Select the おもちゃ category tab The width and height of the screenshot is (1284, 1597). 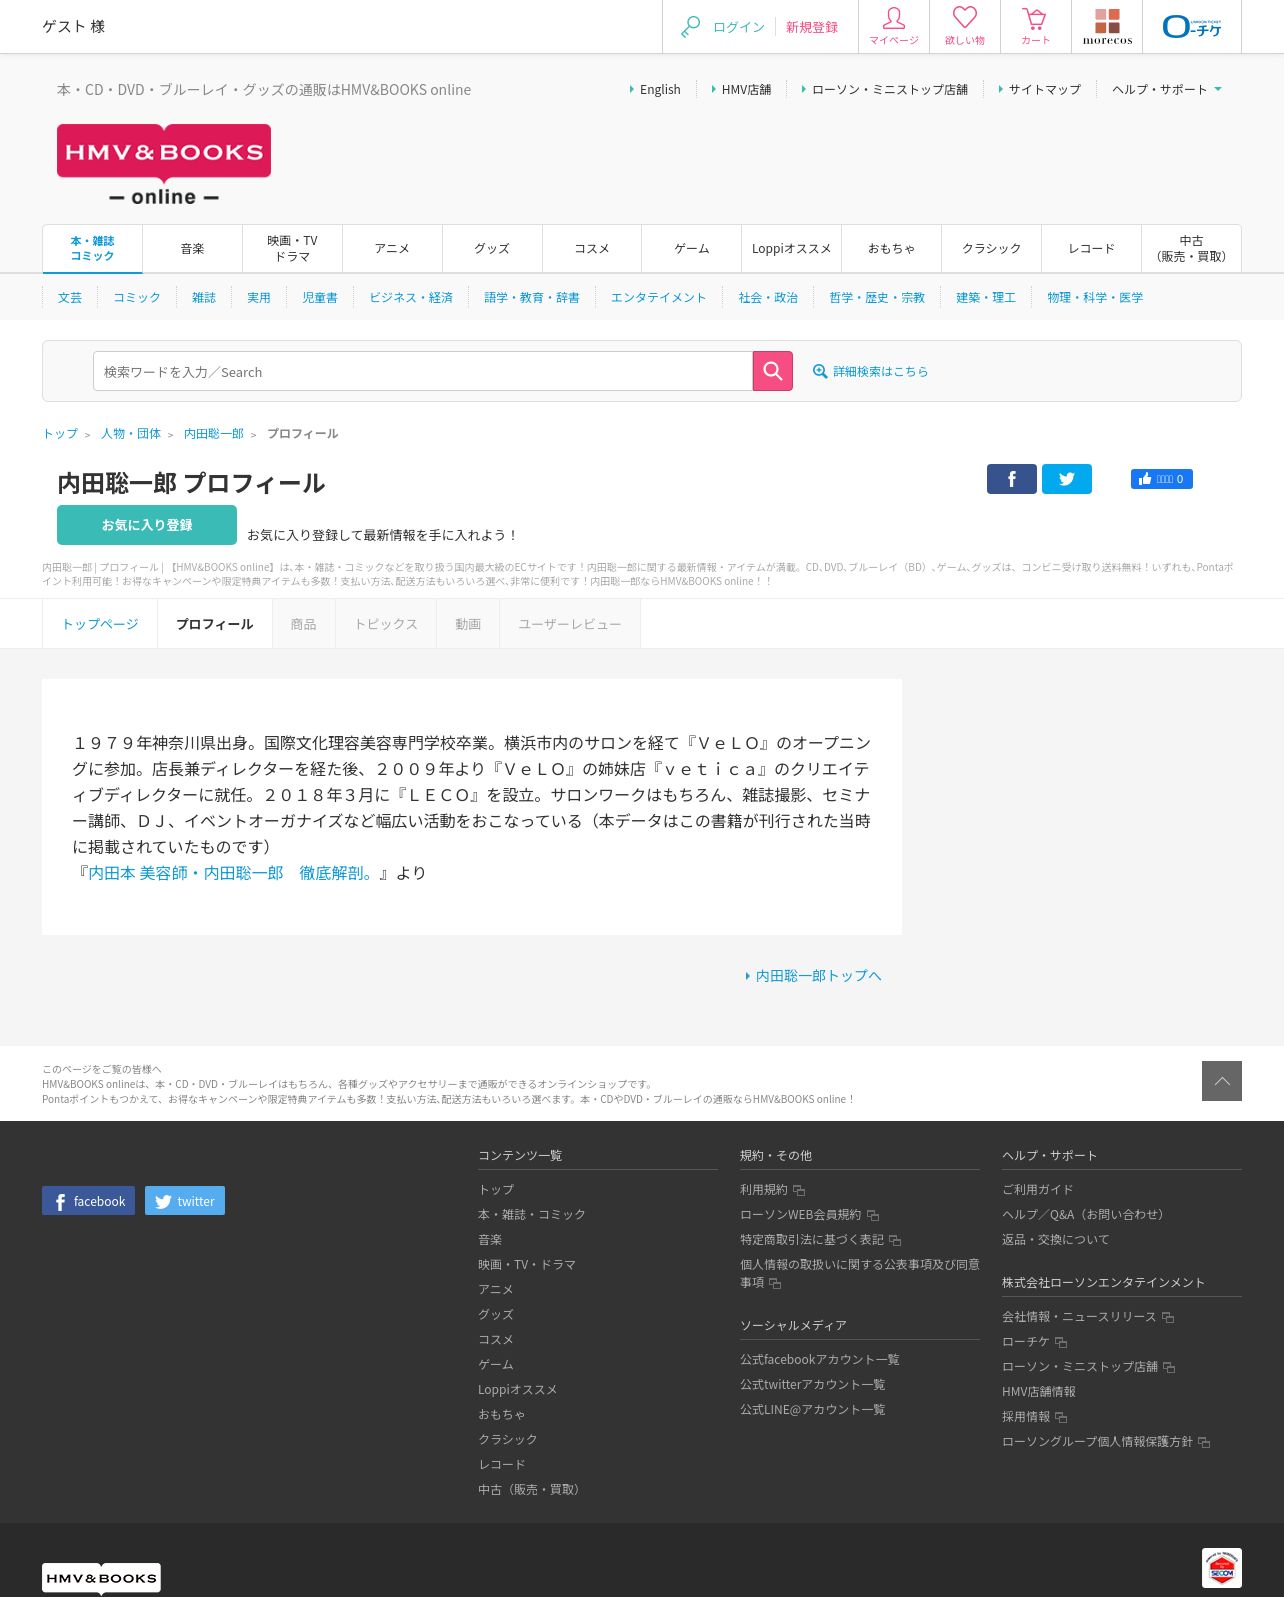click(892, 249)
